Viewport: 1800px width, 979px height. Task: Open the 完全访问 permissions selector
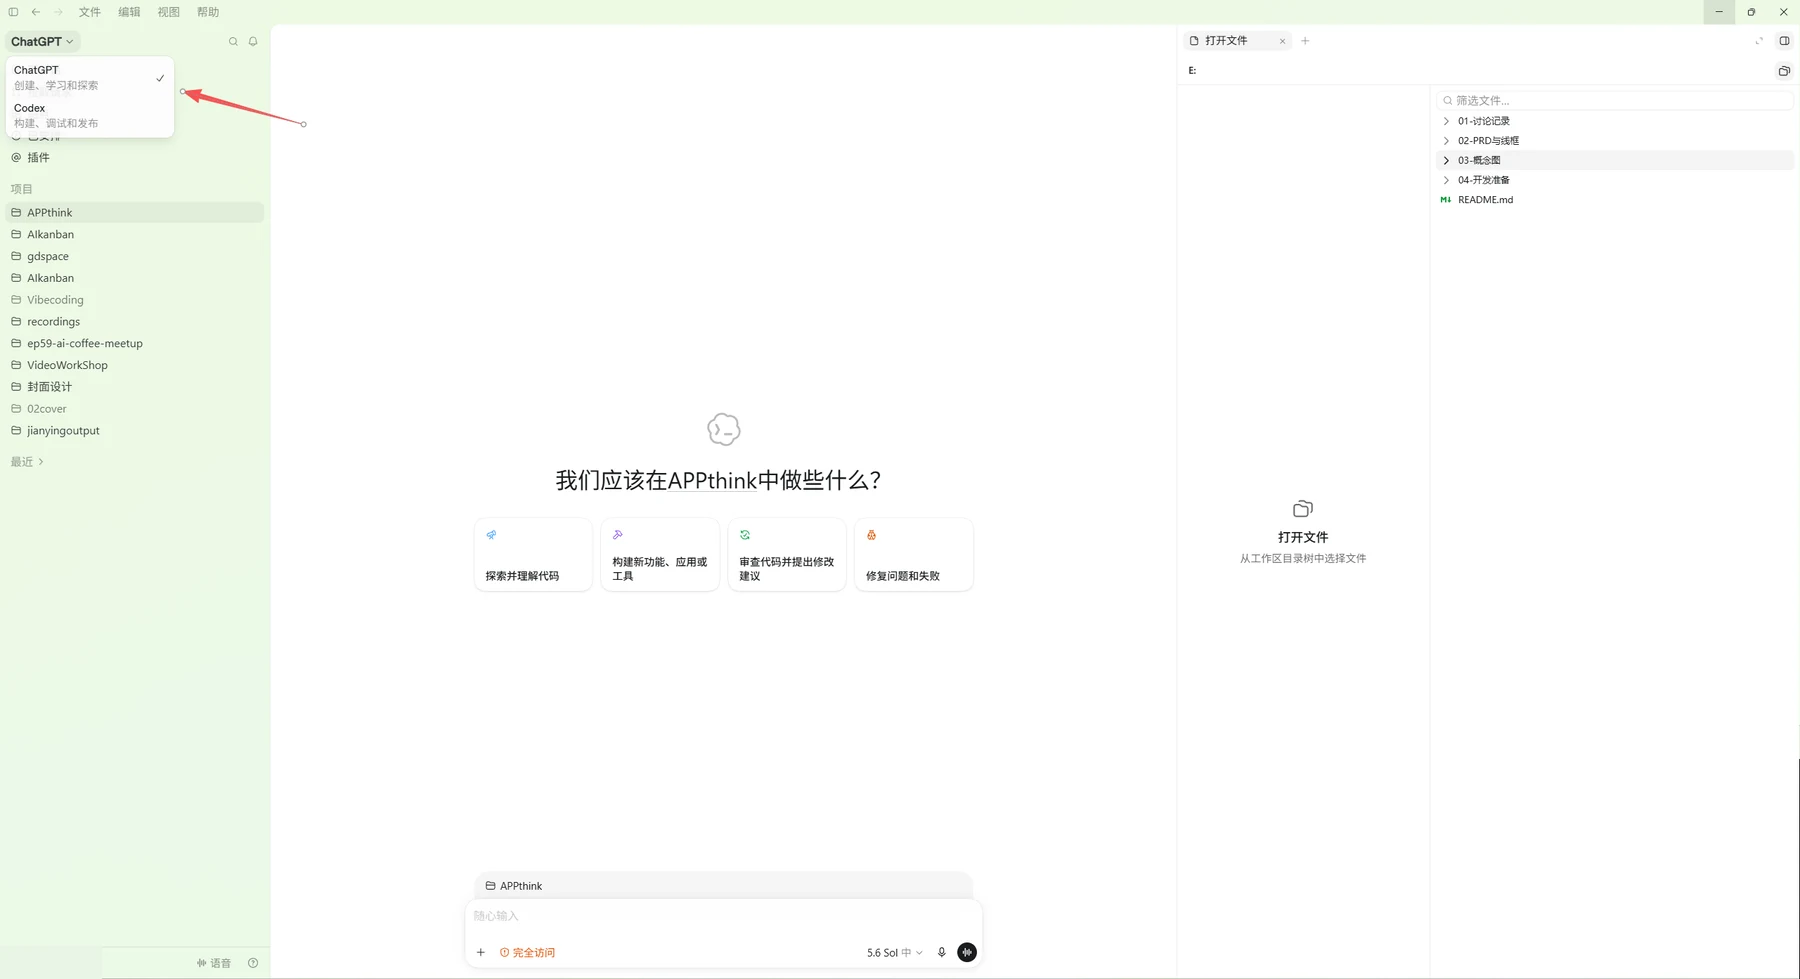tap(527, 953)
